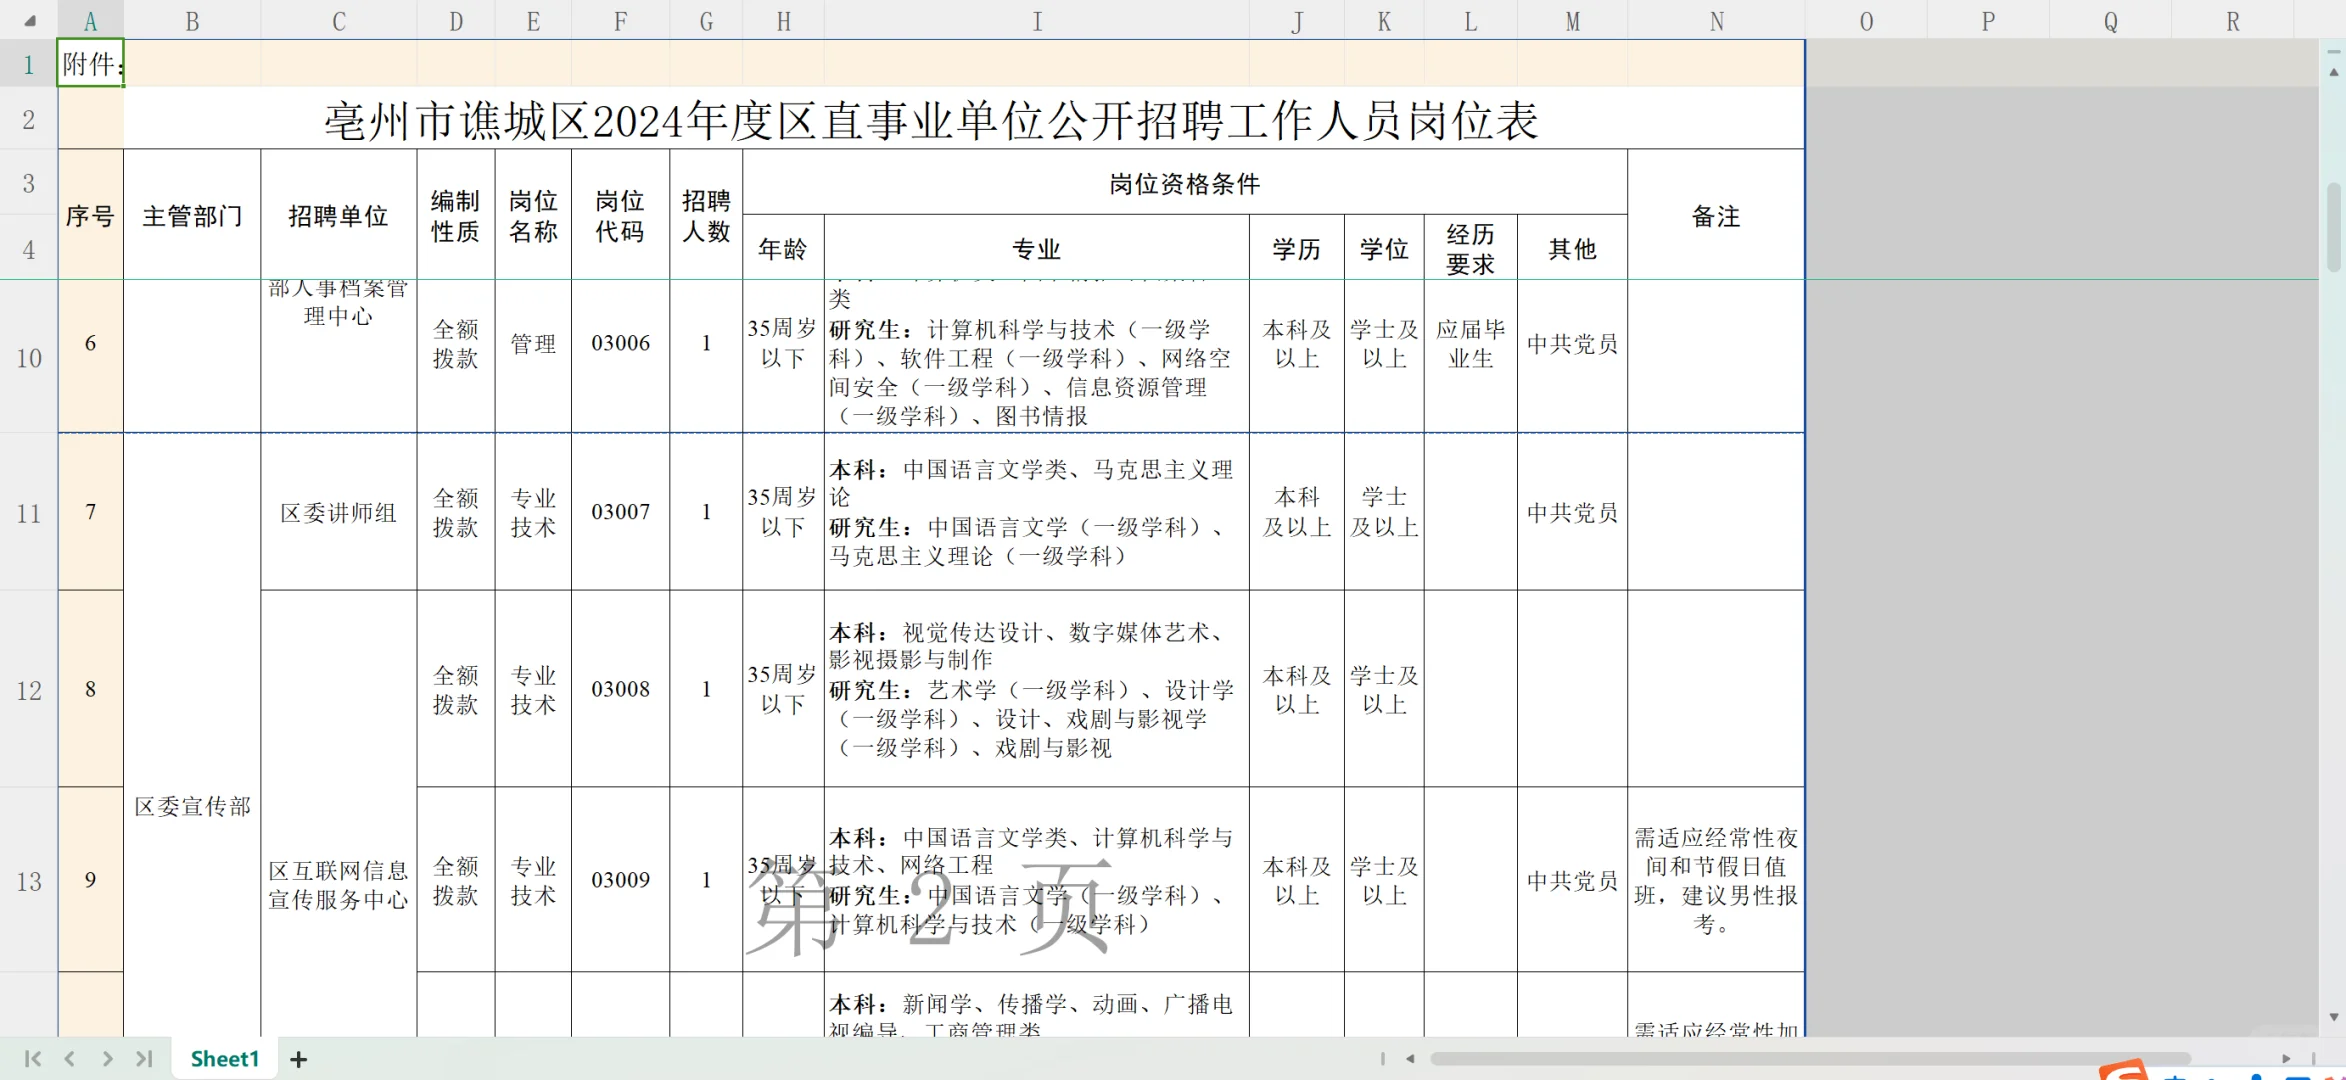Select all cells with the corner button

click(x=27, y=20)
